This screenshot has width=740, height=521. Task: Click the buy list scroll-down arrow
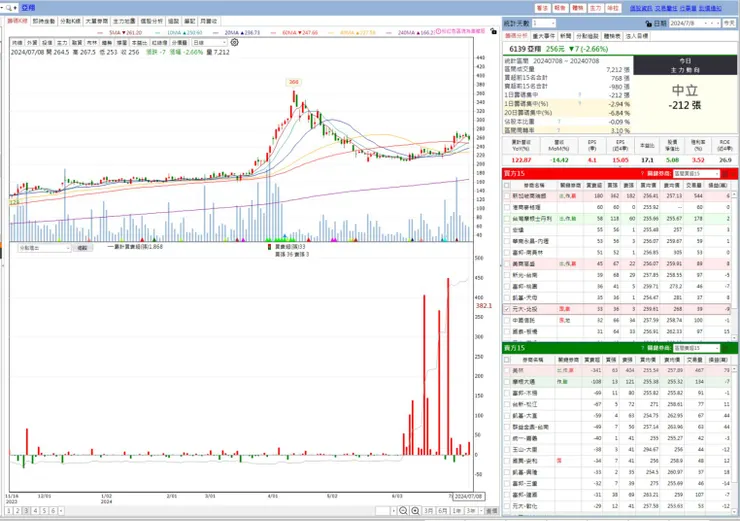coord(734,338)
